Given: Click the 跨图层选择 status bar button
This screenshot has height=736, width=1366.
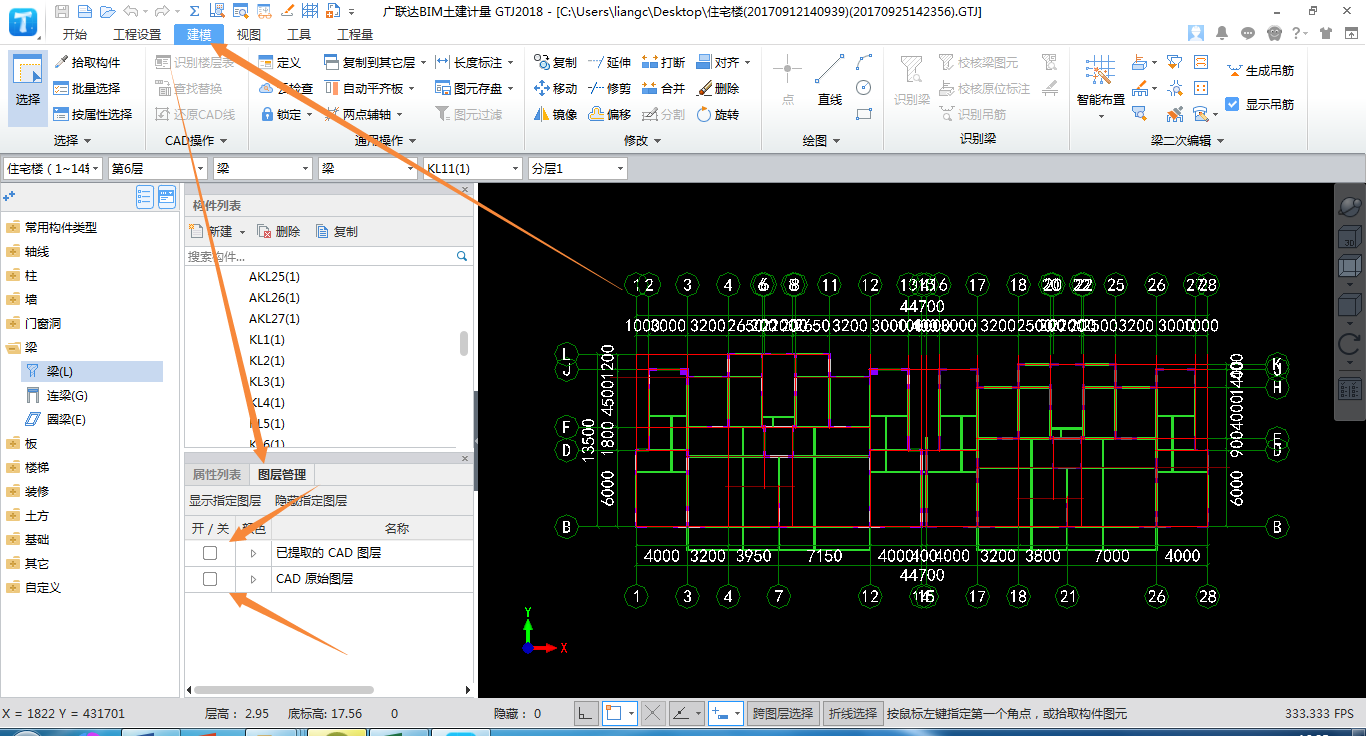Looking at the screenshot, I should (x=783, y=713).
